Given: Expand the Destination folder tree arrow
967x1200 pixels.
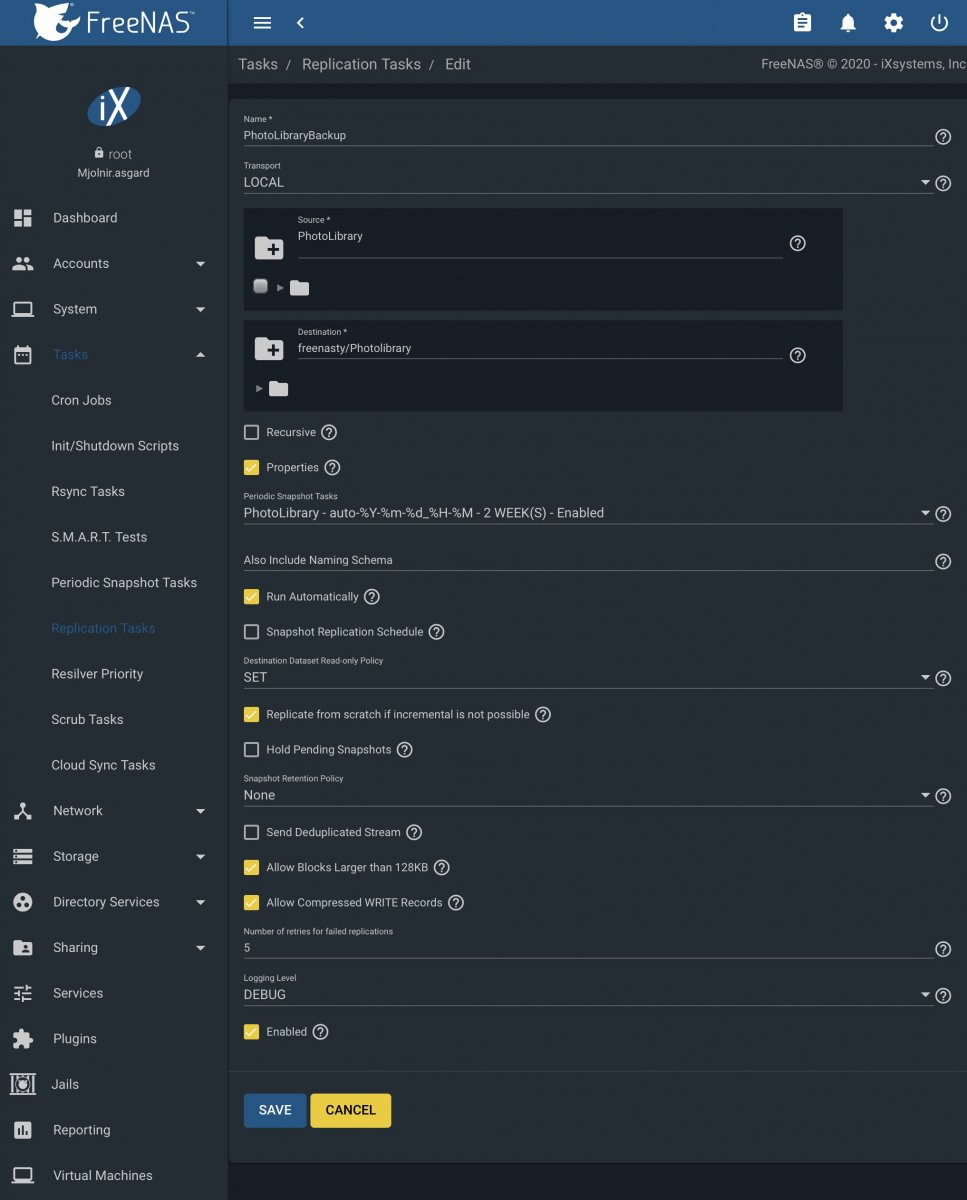Looking at the screenshot, I should click(260, 389).
